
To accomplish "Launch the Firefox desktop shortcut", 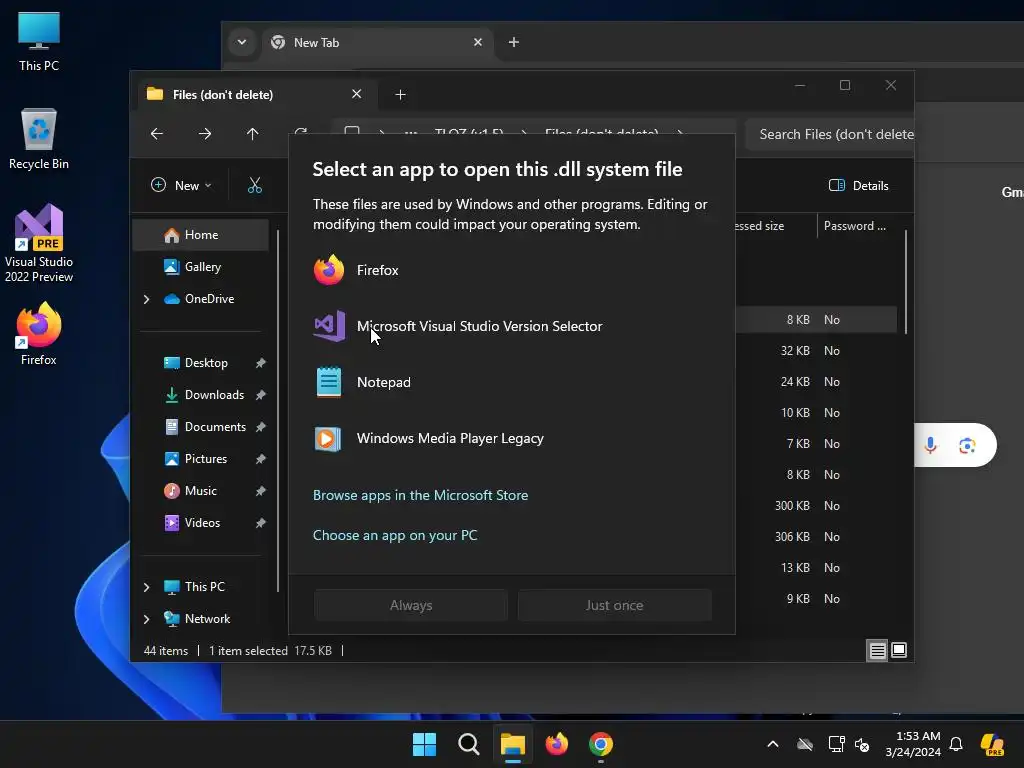I will [x=39, y=334].
